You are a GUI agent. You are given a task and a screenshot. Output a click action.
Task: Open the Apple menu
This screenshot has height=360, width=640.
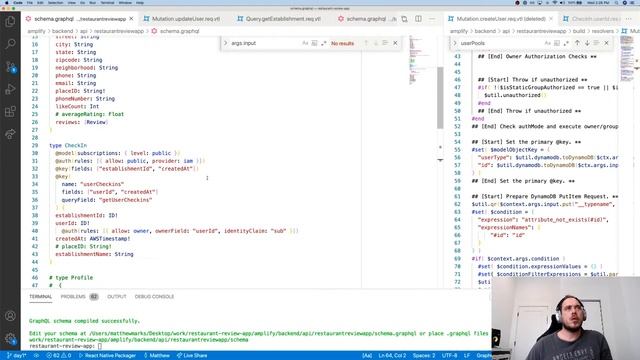click(x=7, y=2)
